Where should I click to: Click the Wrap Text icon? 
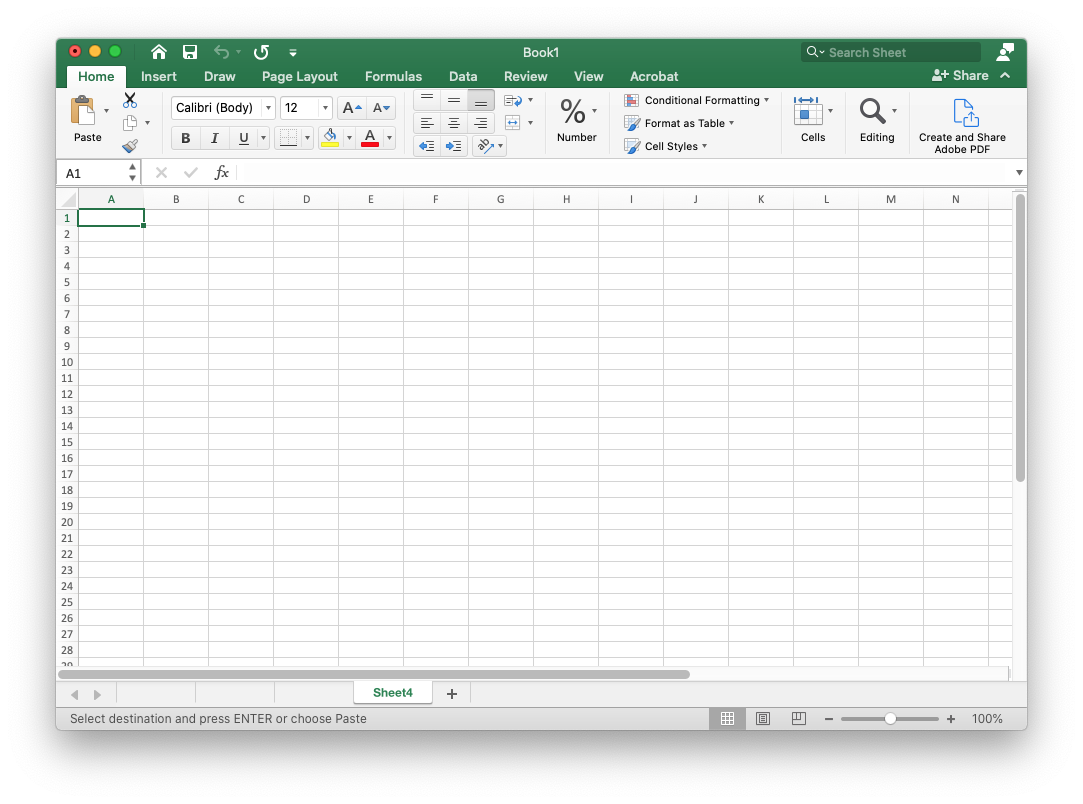tap(512, 101)
